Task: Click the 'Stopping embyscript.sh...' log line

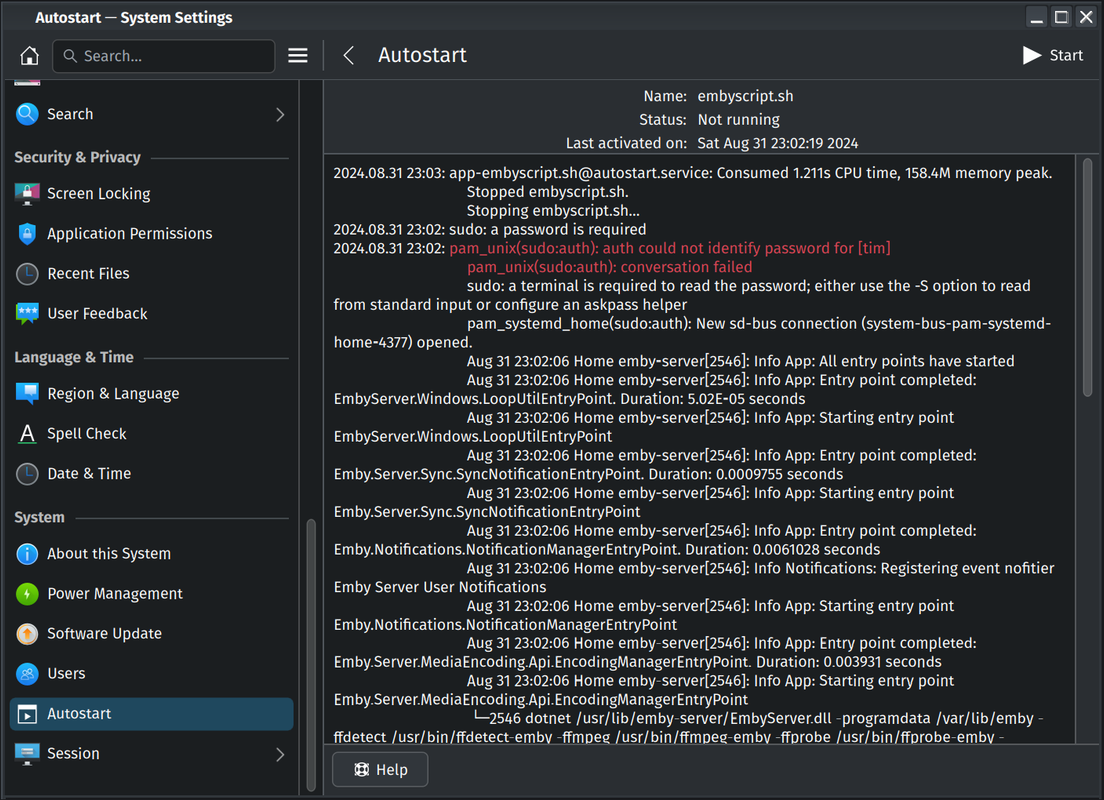Action: point(553,211)
